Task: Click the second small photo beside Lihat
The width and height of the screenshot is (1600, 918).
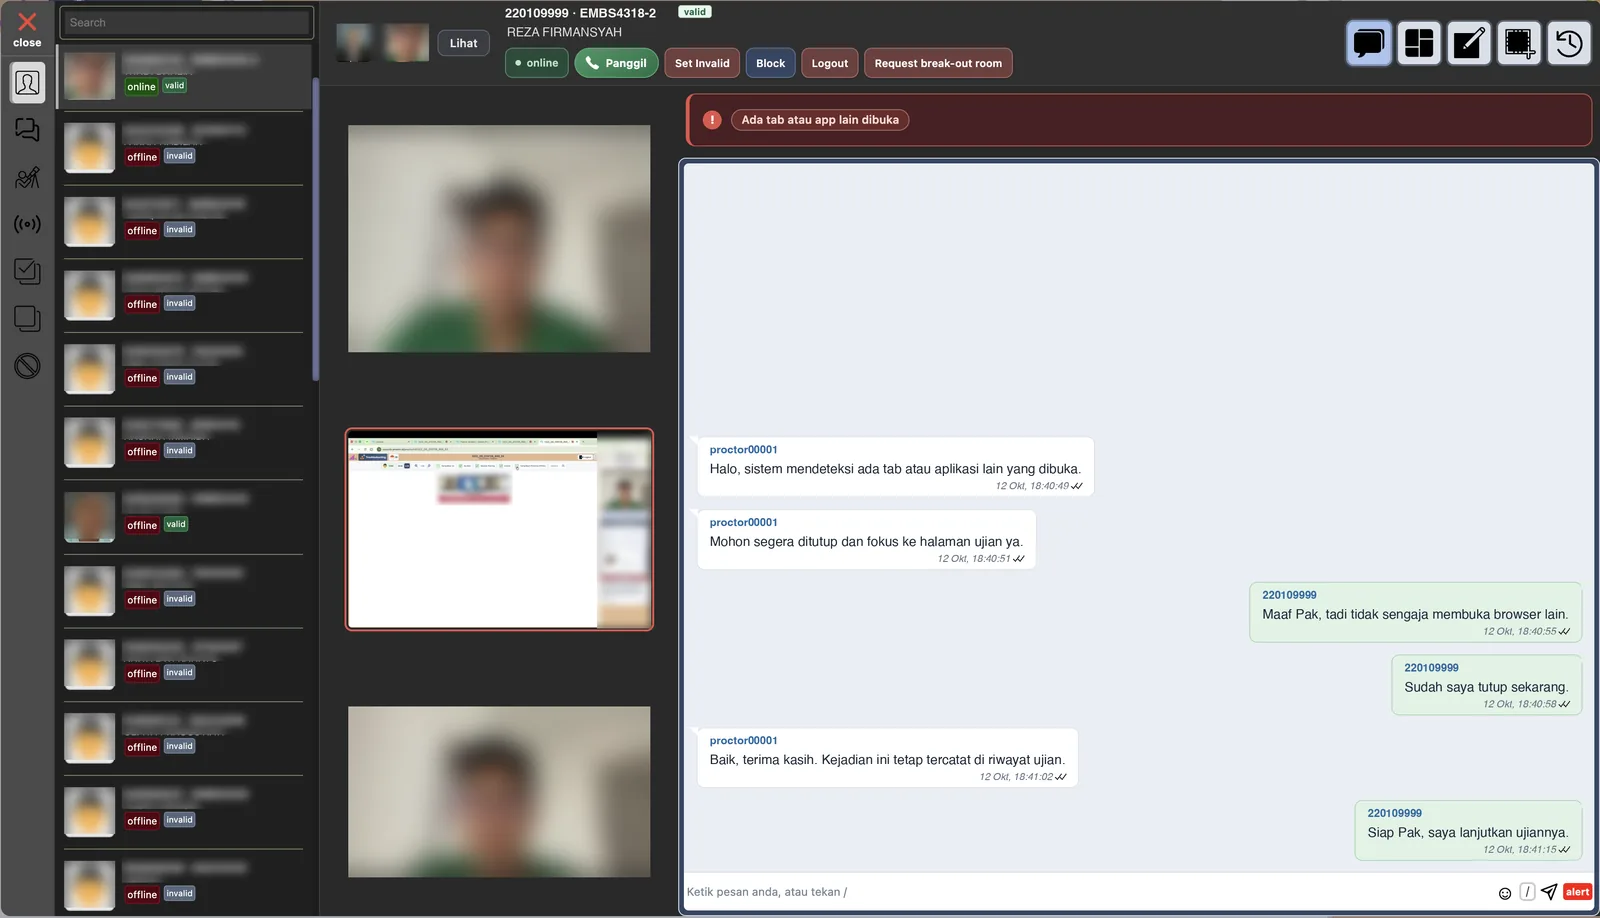Action: [x=407, y=43]
